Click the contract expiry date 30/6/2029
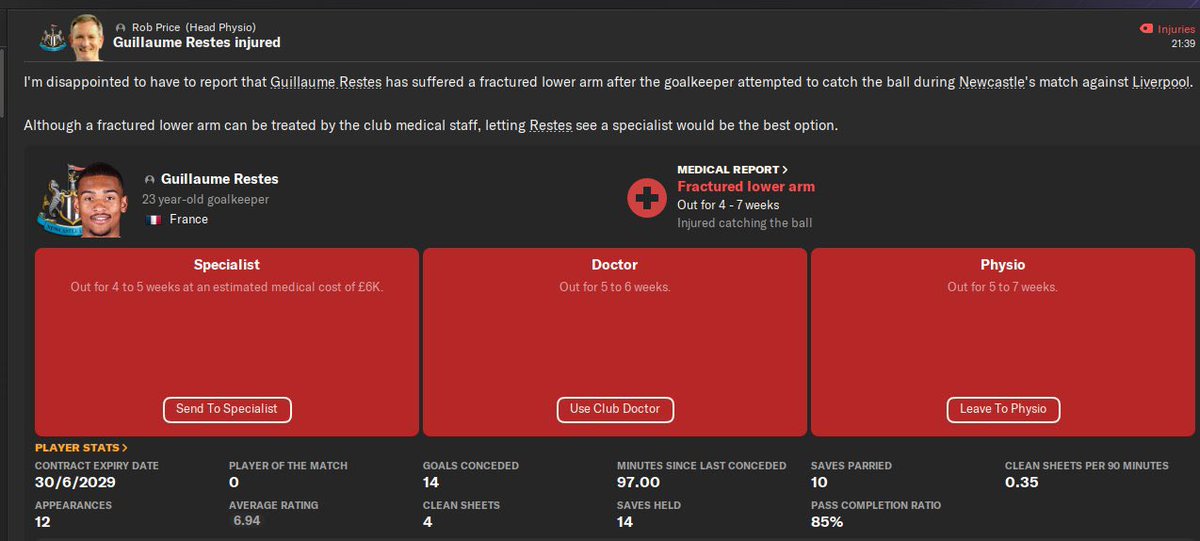Image resolution: width=1200 pixels, height=541 pixels. [74, 482]
